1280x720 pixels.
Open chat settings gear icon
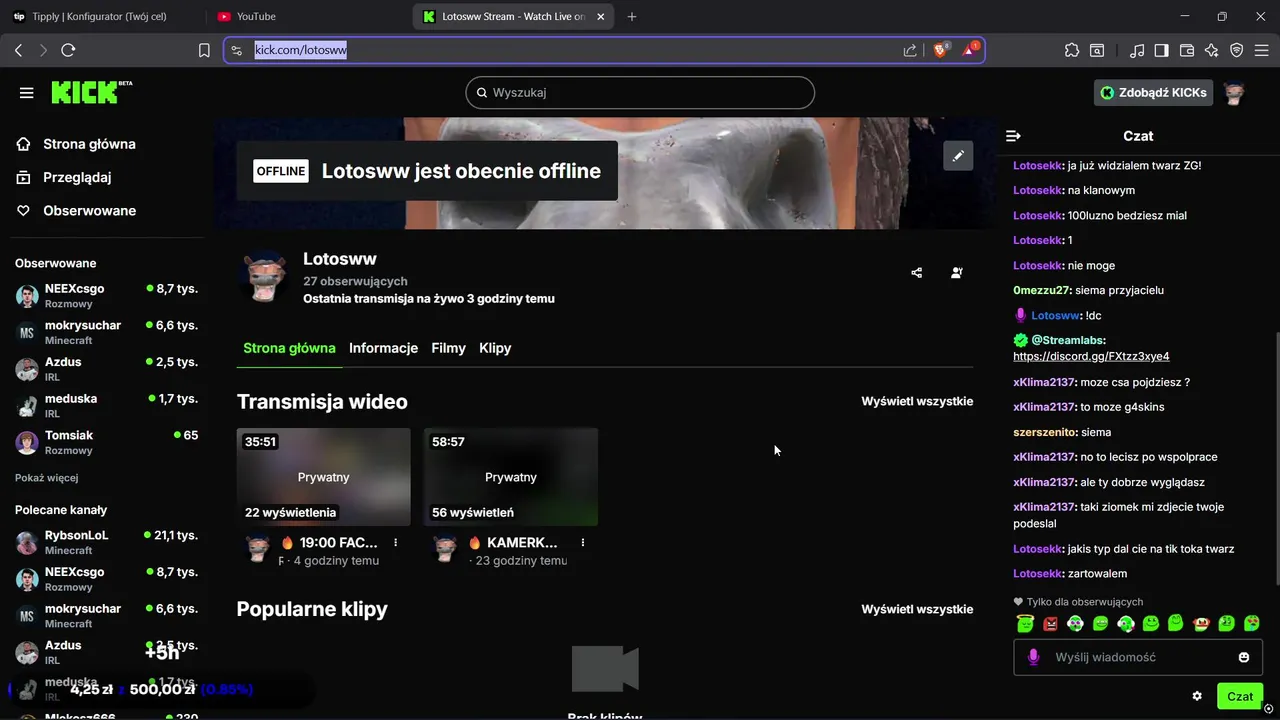coord(1197,696)
